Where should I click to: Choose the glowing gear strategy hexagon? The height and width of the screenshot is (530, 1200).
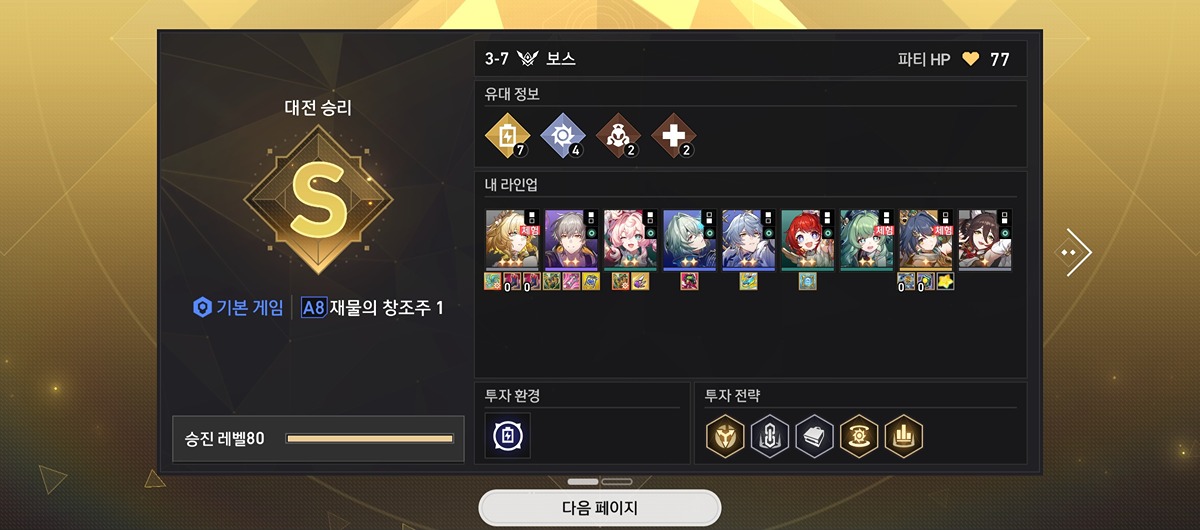pyautogui.click(x=859, y=436)
